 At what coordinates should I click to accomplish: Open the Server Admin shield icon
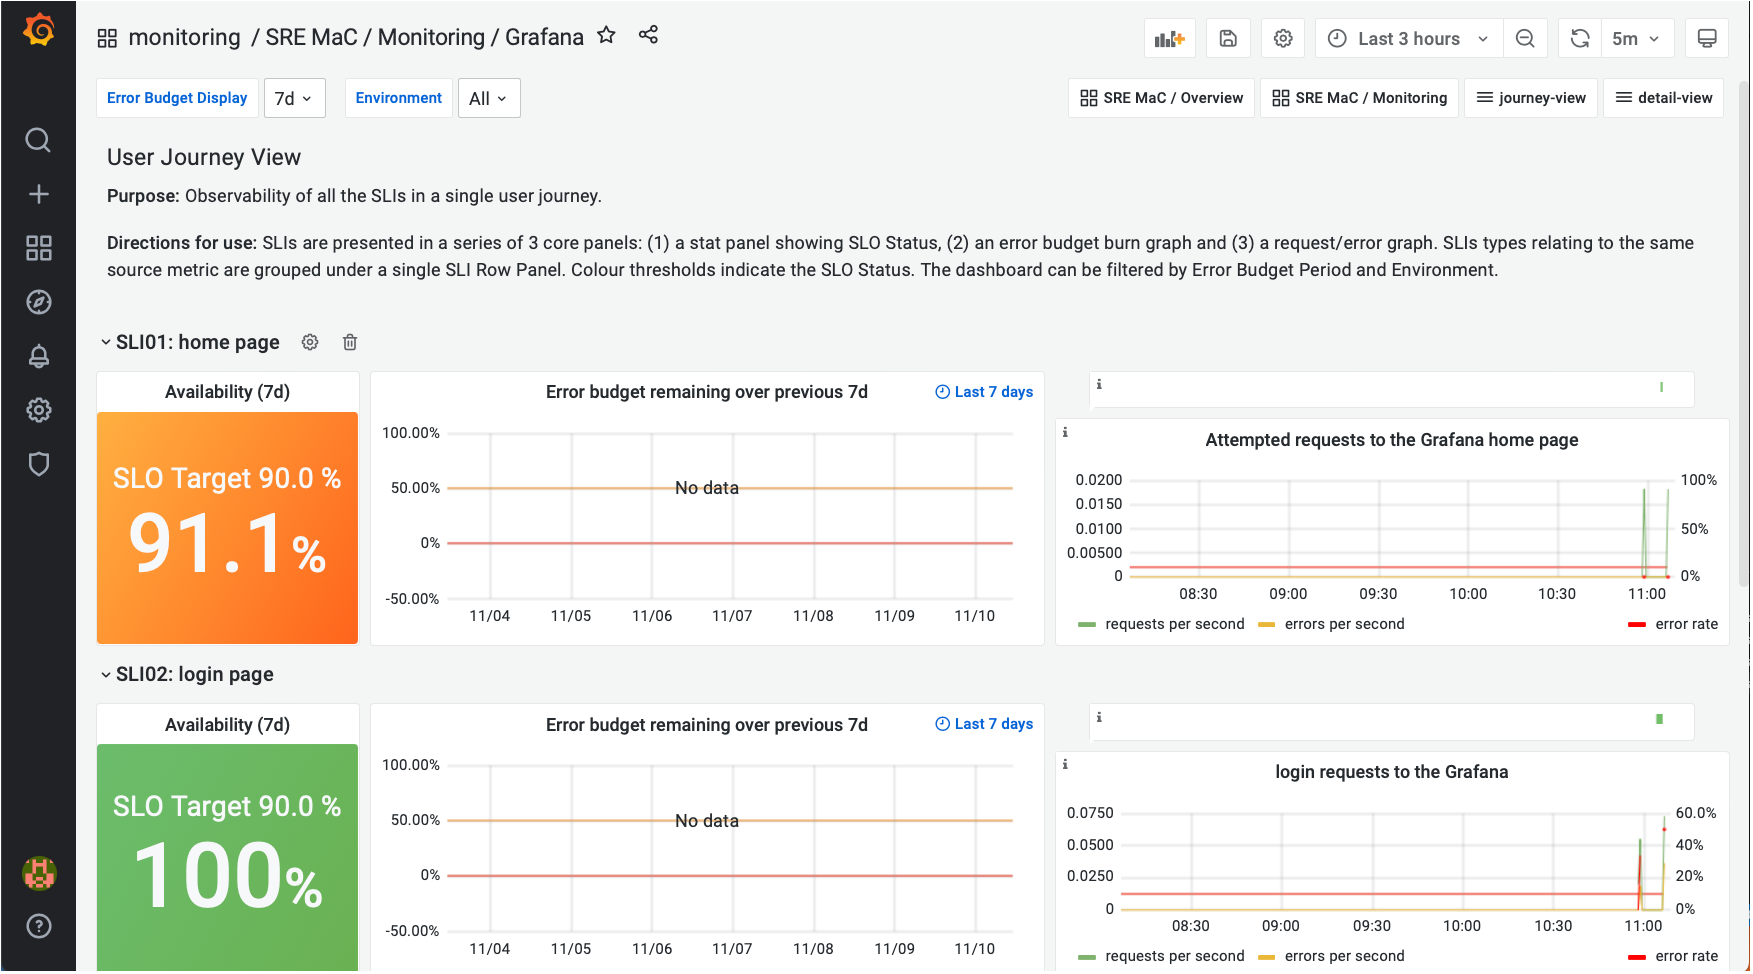38,464
